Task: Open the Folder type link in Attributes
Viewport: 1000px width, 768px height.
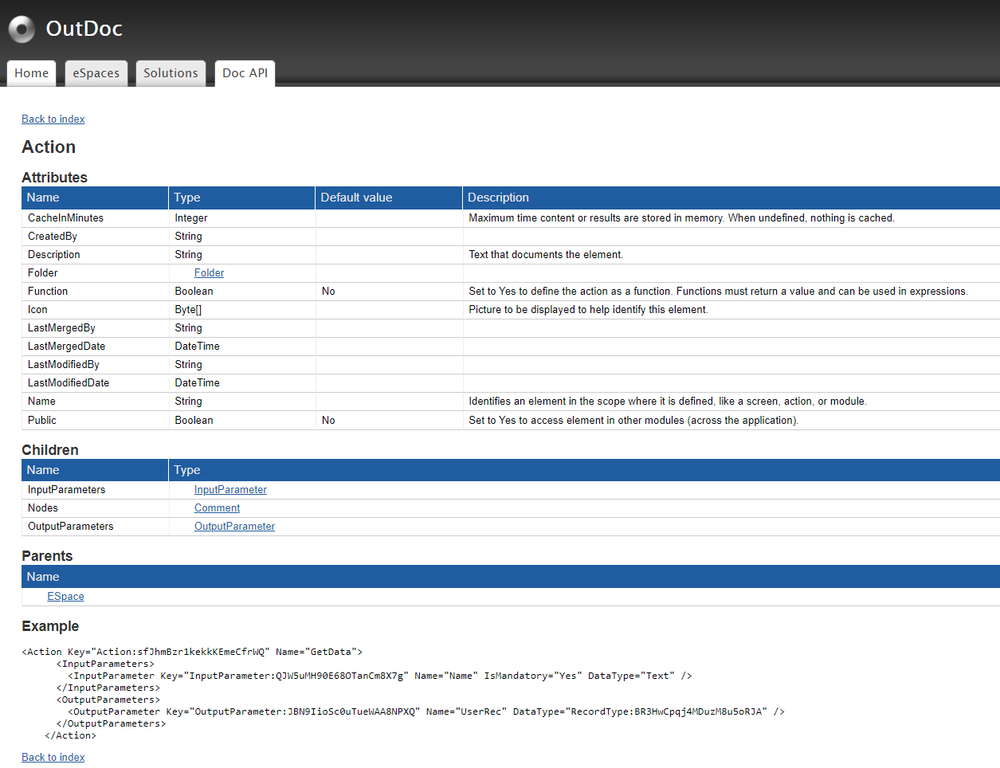Action: tap(208, 272)
